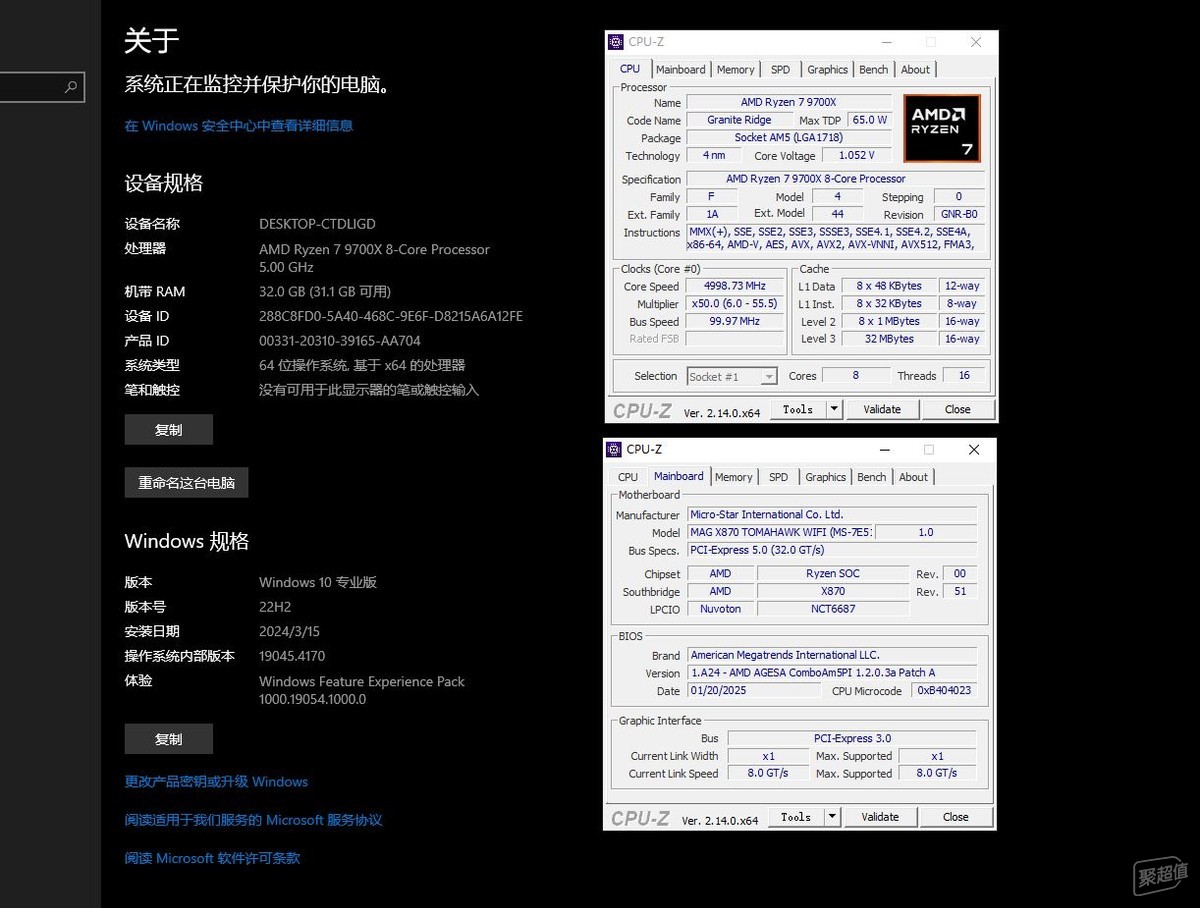Click Max TDP value 65.0 W
Screen dimensions: 1200x908
coord(870,120)
